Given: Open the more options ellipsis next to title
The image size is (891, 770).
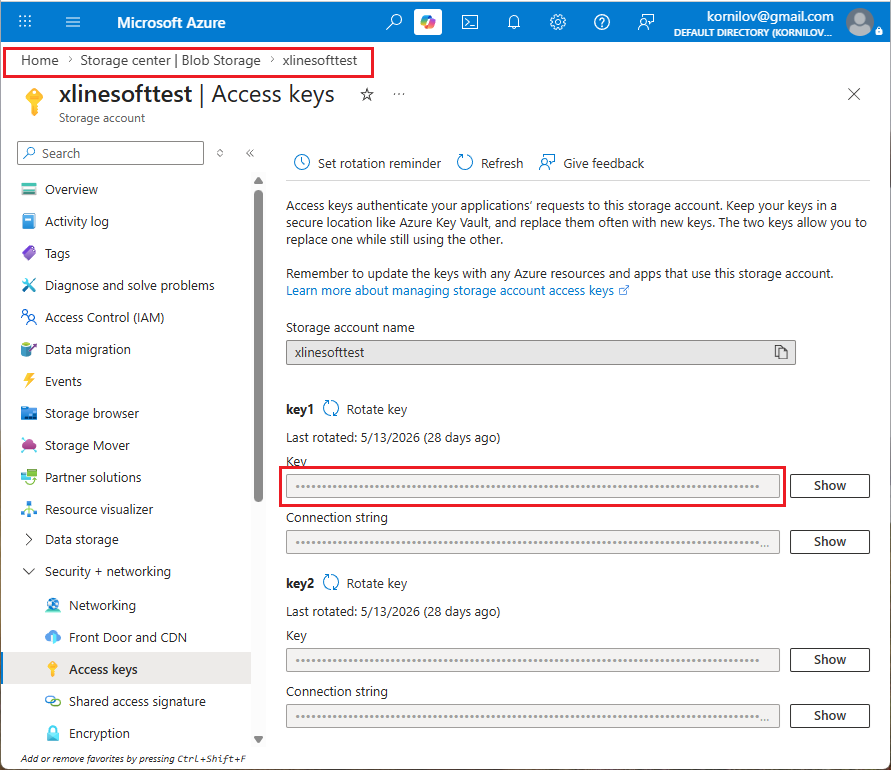Looking at the screenshot, I should point(399,94).
